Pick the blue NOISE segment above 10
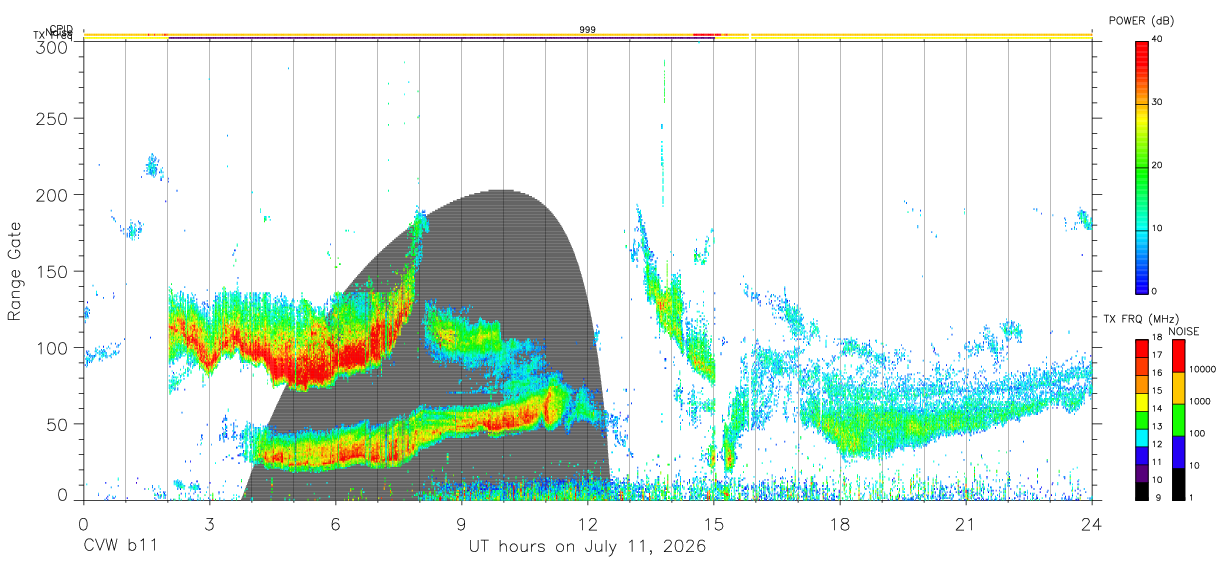The image size is (1228, 567). pyautogui.click(x=1176, y=451)
